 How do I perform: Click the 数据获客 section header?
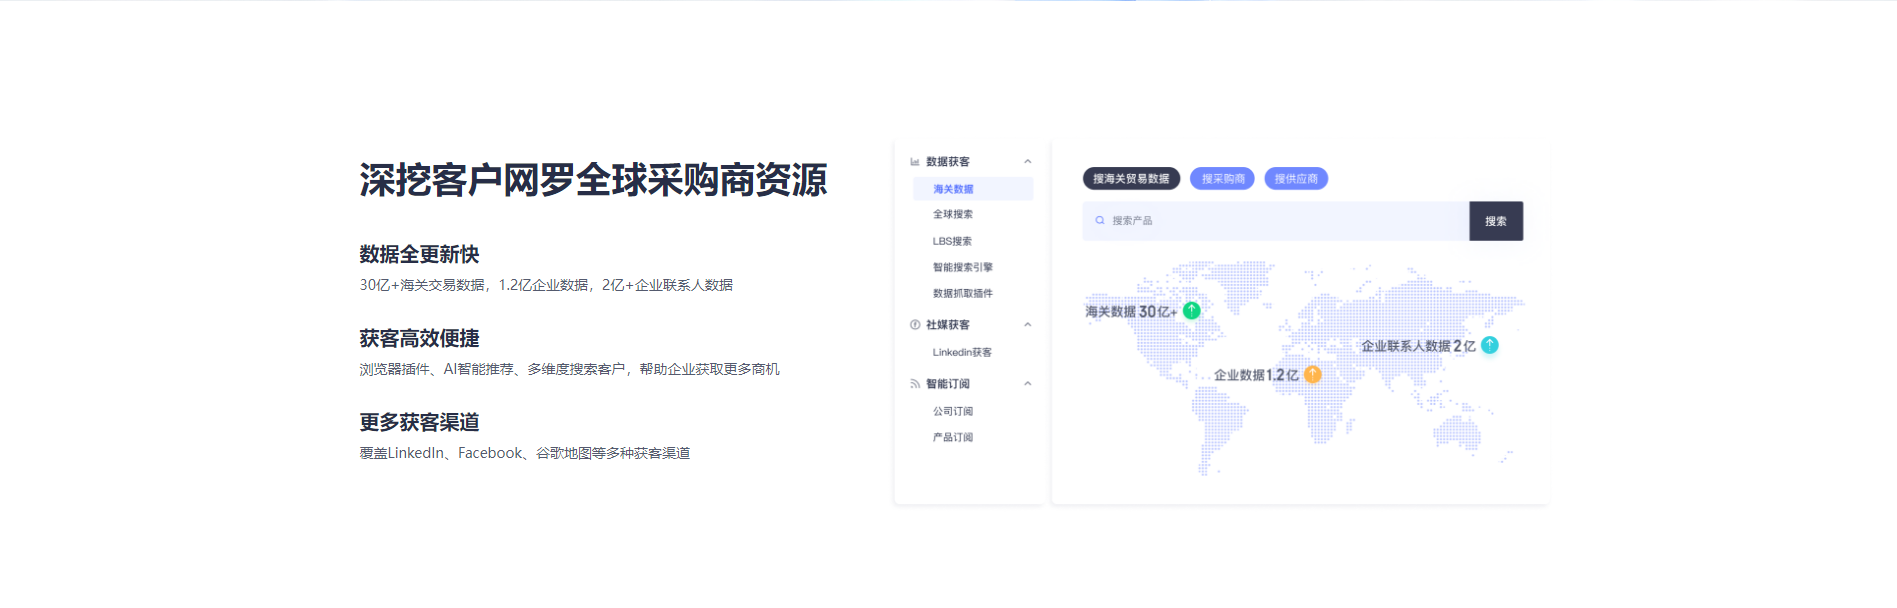(x=947, y=162)
